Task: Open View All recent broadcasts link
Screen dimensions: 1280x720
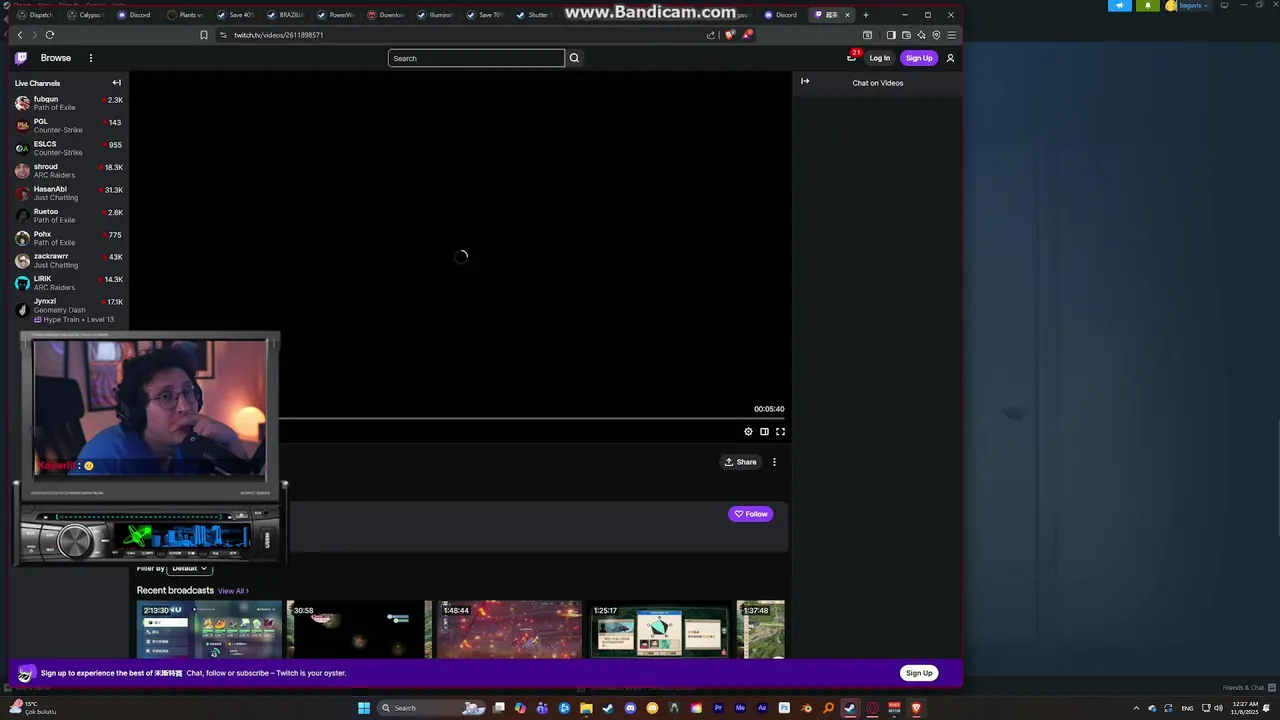Action: tap(233, 591)
